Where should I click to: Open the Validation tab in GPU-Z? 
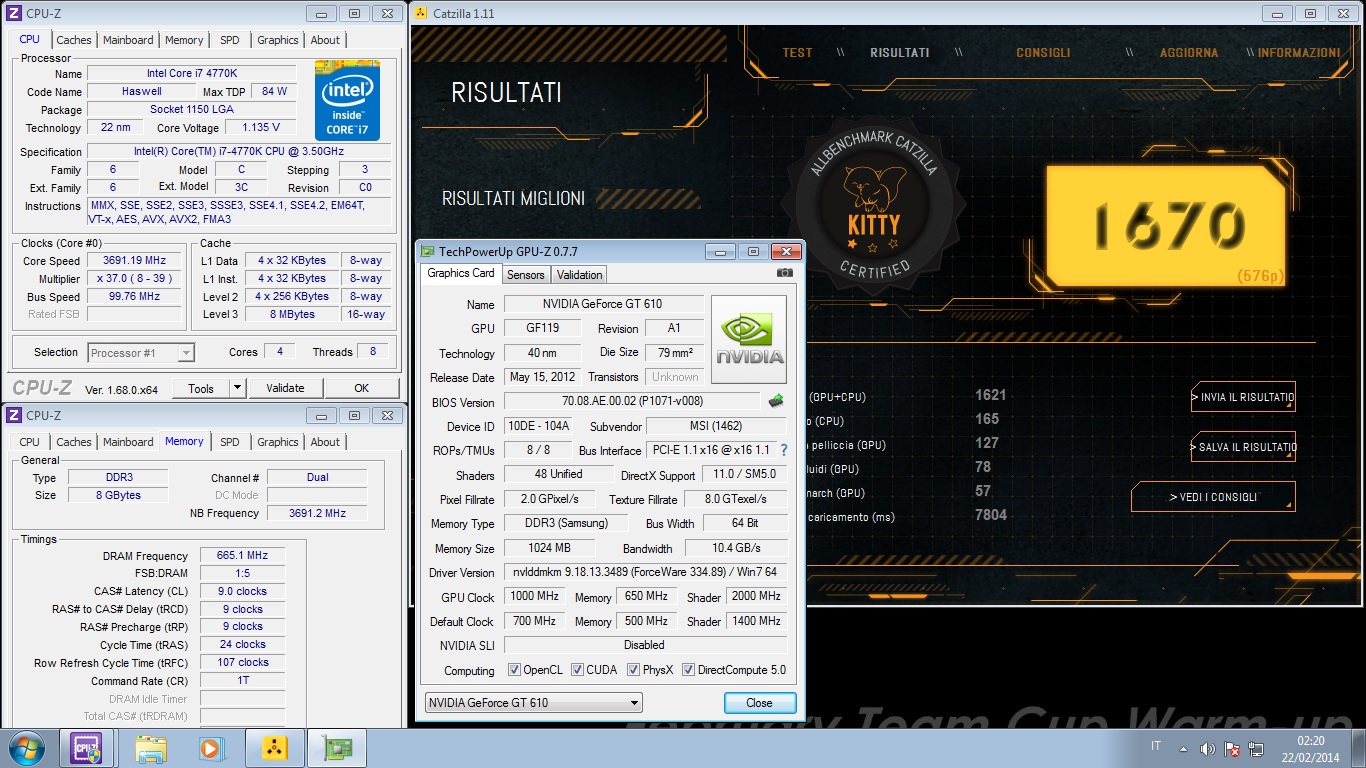point(580,275)
